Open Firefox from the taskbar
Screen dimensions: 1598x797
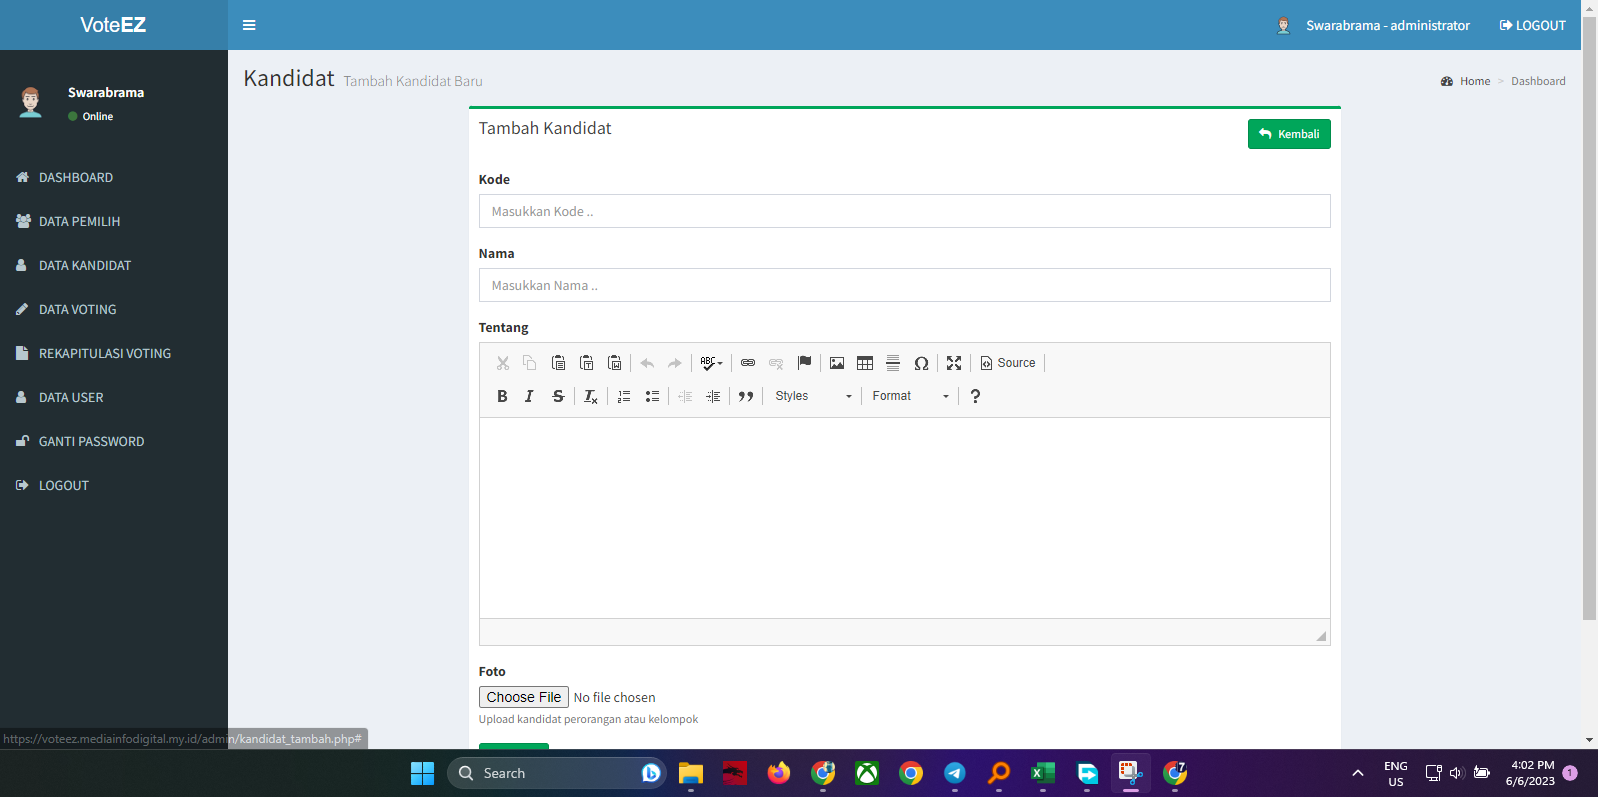pos(779,773)
